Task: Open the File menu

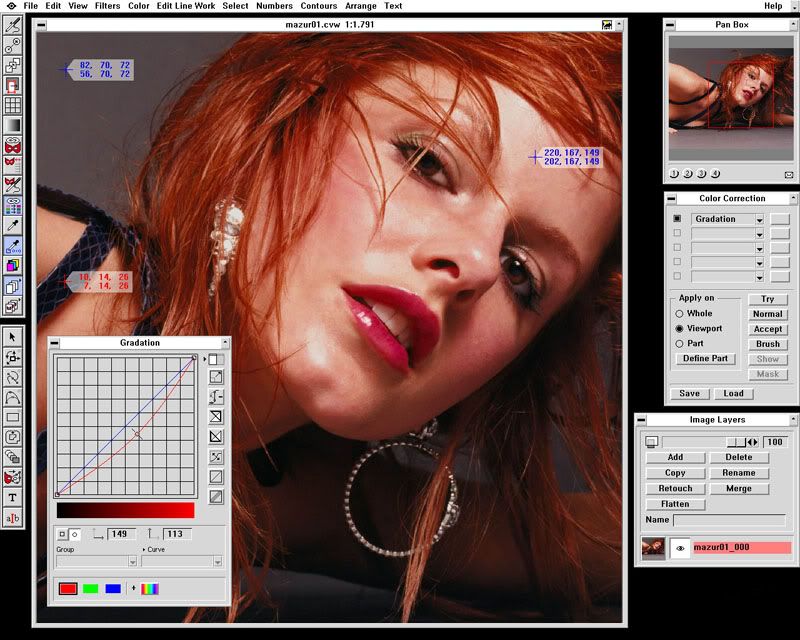Action: click(x=31, y=6)
